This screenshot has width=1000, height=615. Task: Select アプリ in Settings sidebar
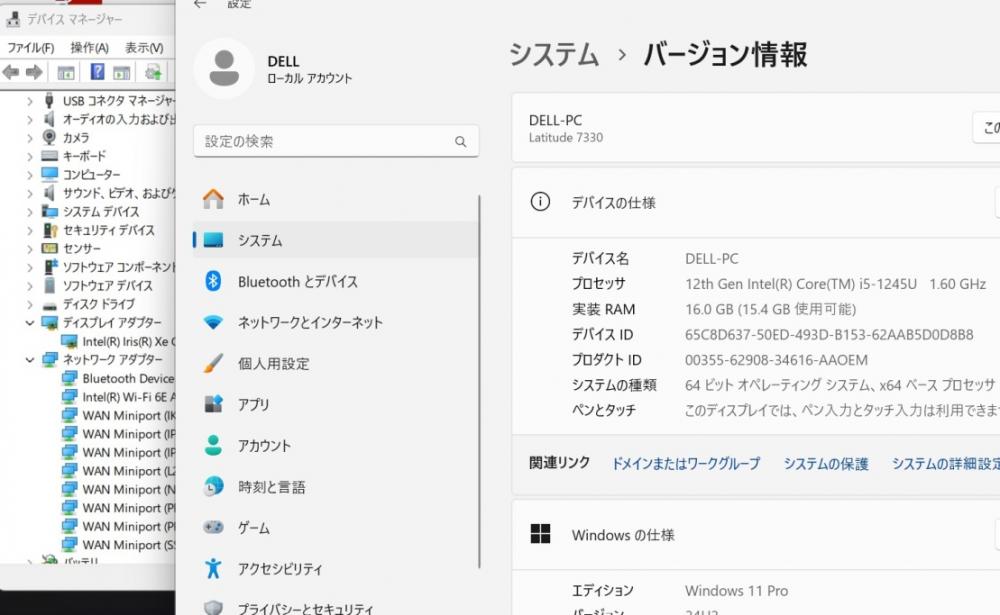[x=335, y=404]
